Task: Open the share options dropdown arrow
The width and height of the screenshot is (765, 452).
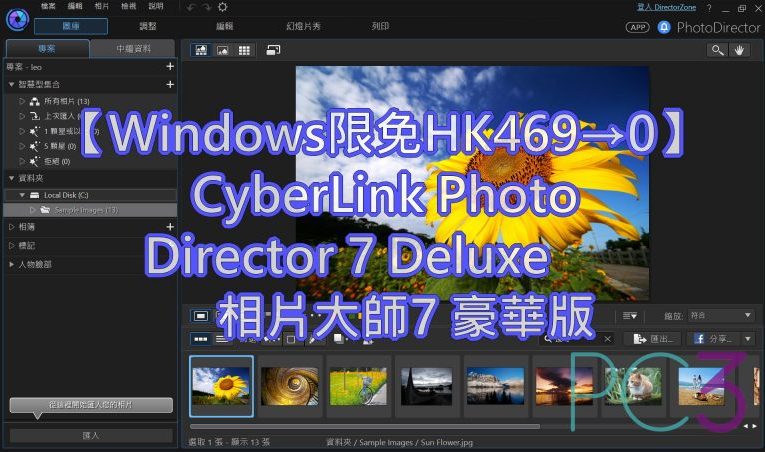Action: coord(748,339)
